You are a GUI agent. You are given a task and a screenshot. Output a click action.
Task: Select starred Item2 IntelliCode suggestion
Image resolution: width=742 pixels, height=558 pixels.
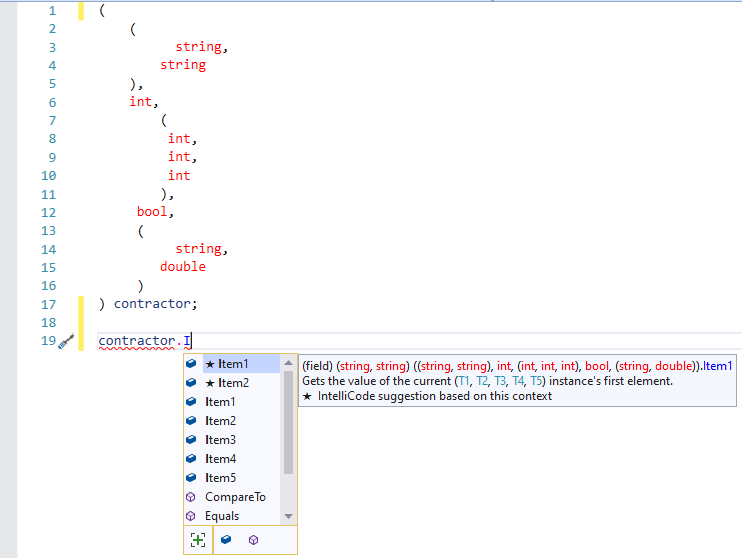pyautogui.click(x=241, y=382)
